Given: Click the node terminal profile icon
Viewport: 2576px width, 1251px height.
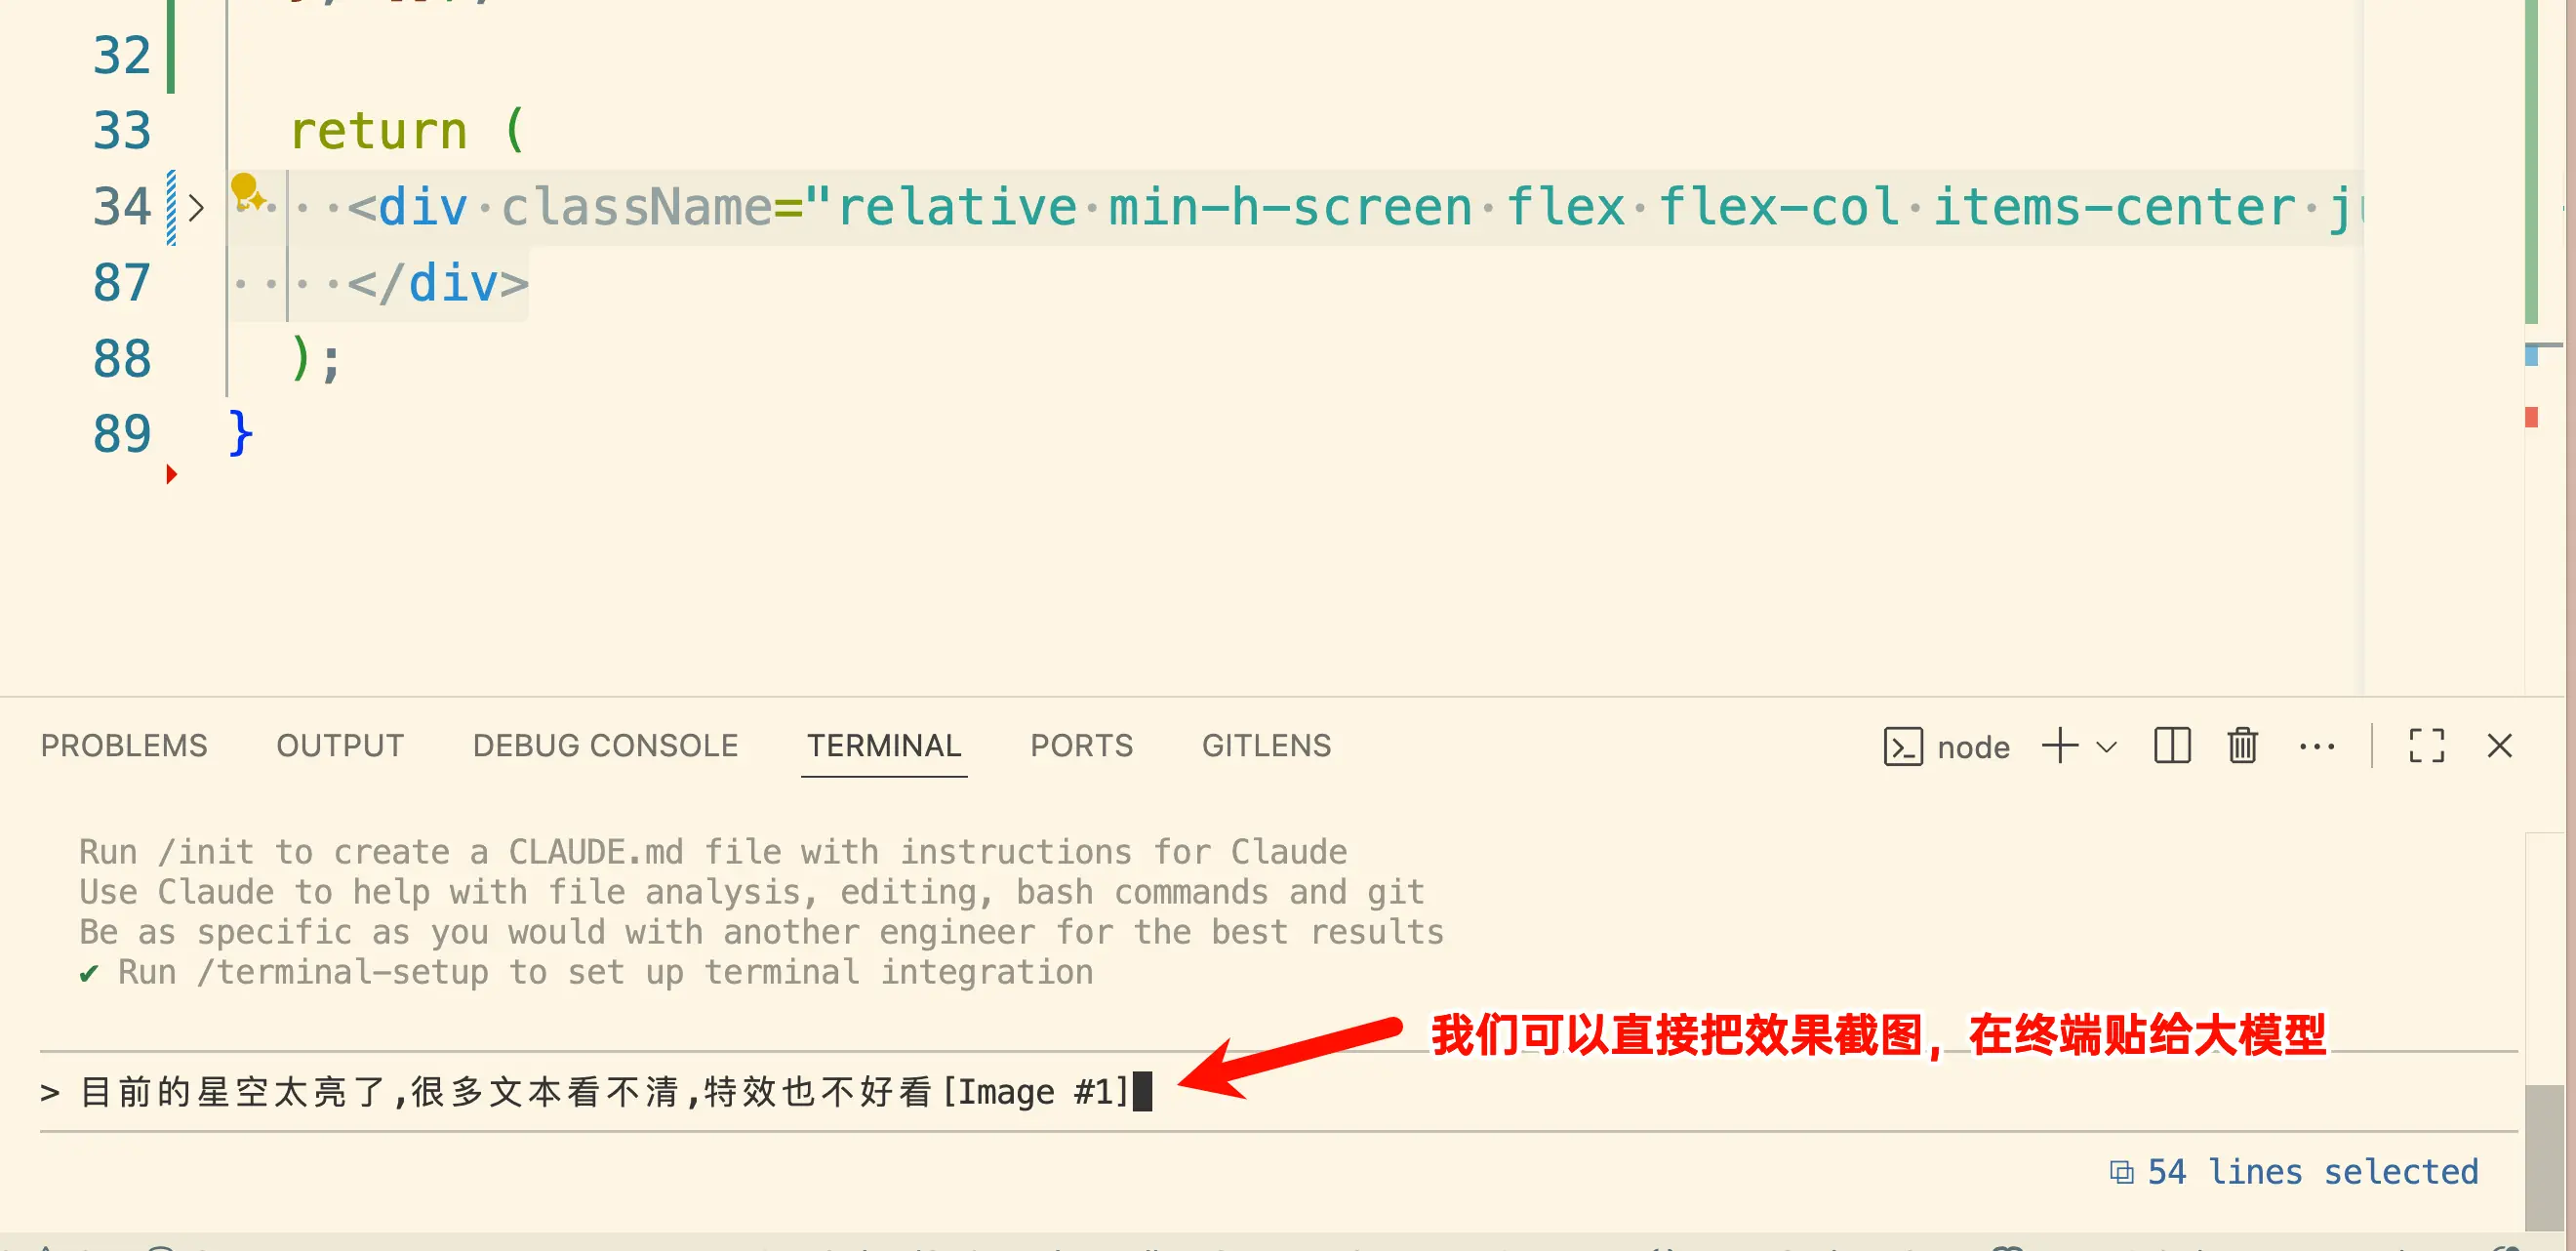Looking at the screenshot, I should (x=1902, y=747).
